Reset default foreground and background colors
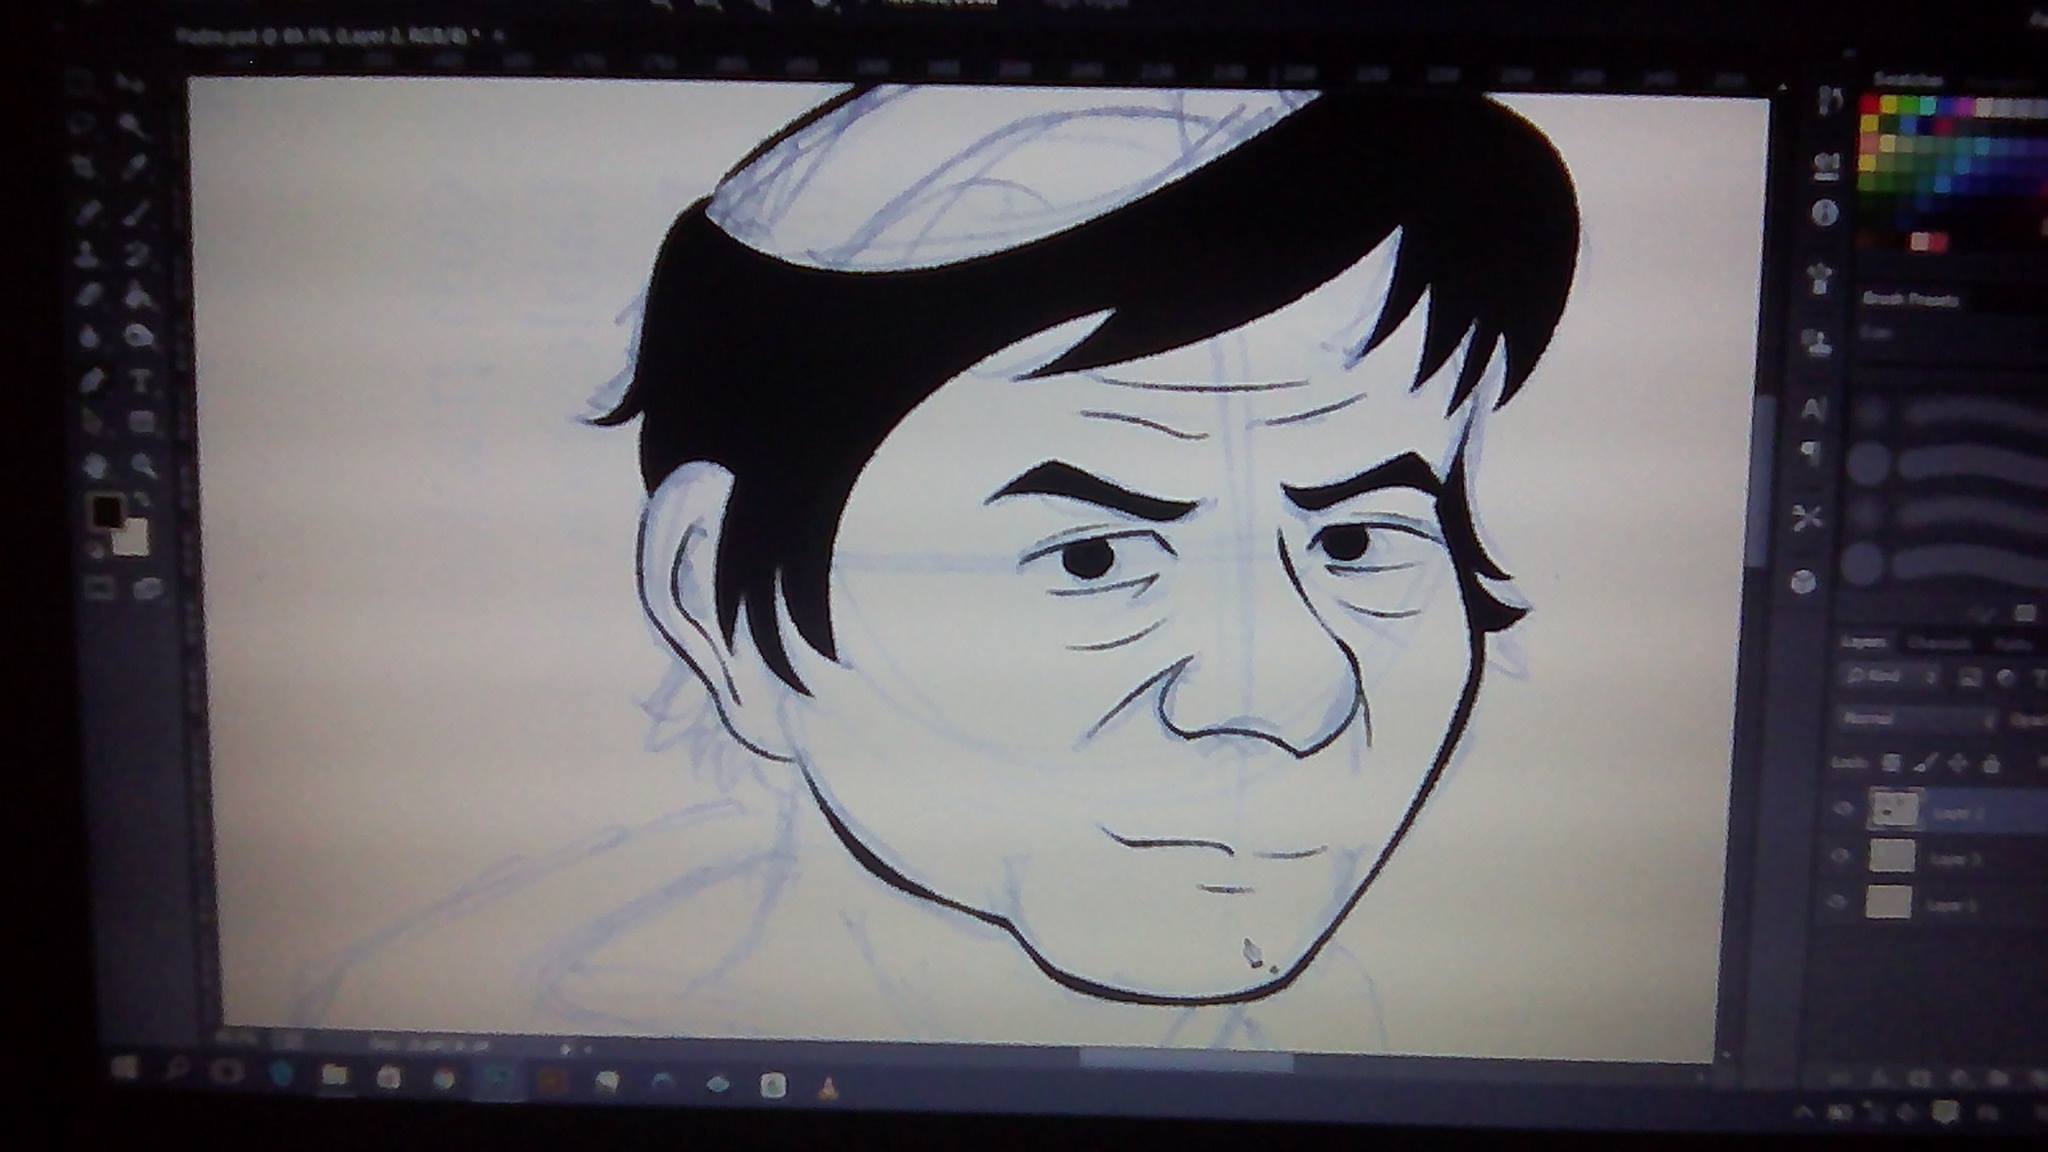The image size is (2048, 1152). tap(97, 549)
